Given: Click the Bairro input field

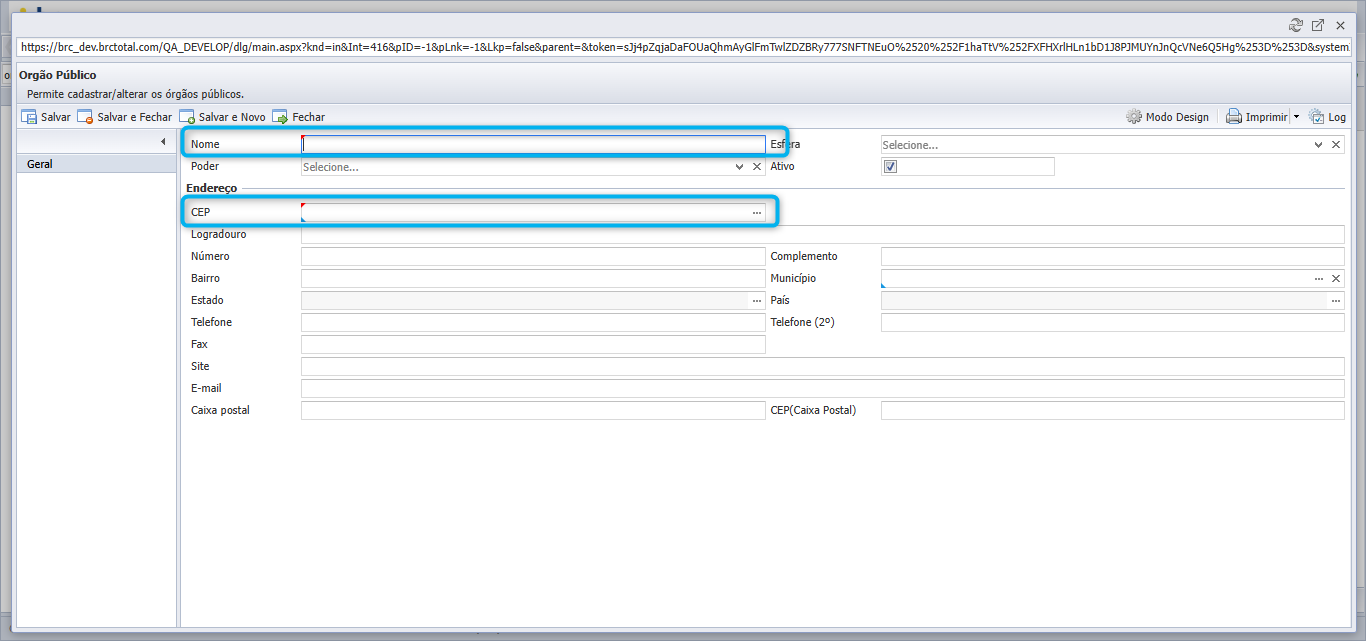Looking at the screenshot, I should coord(533,278).
